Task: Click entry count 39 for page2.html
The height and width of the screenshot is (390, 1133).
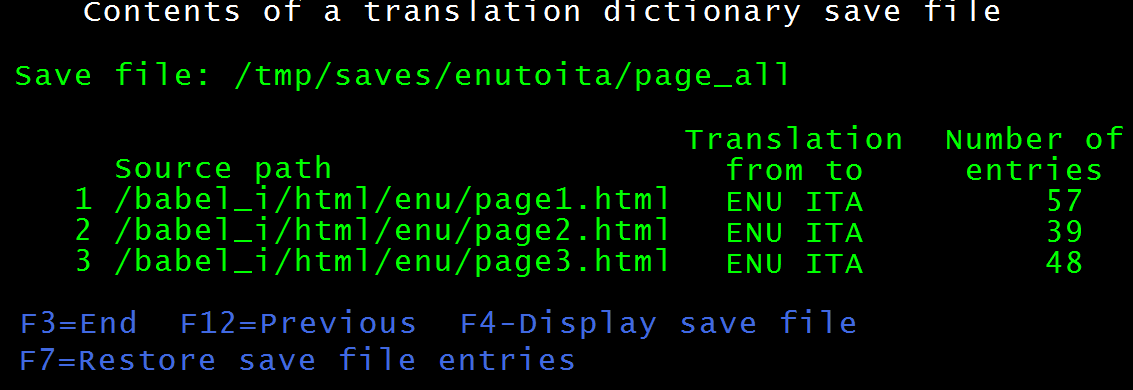Action: 1064,231
